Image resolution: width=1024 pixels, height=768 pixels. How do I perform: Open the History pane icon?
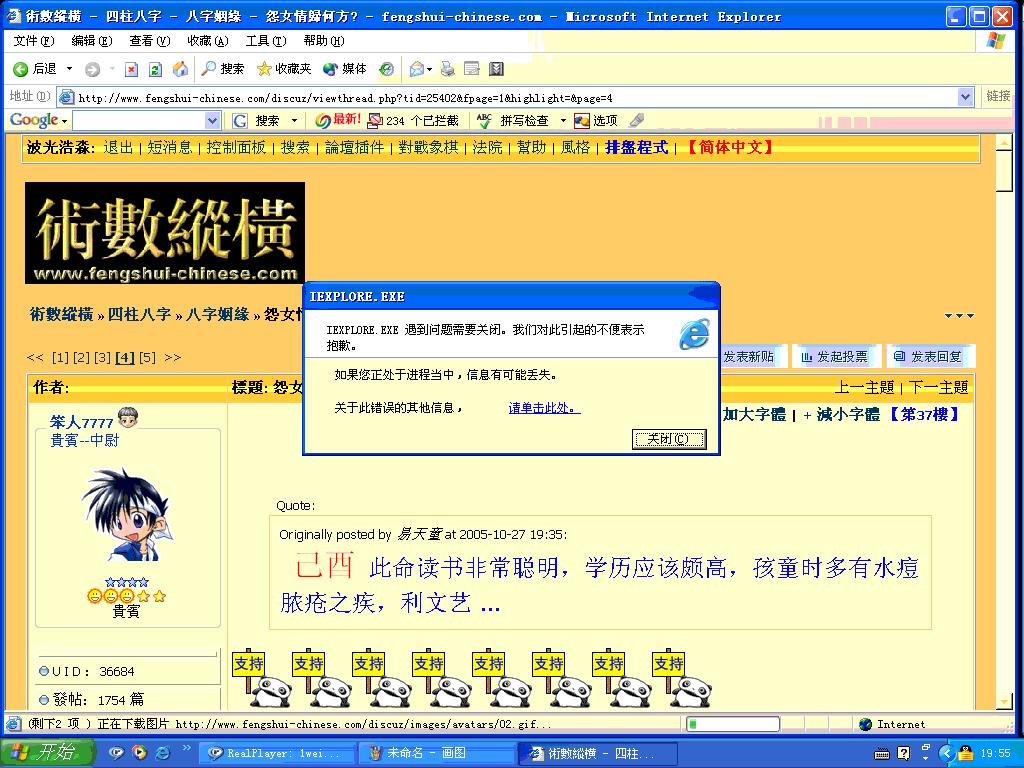click(x=386, y=69)
